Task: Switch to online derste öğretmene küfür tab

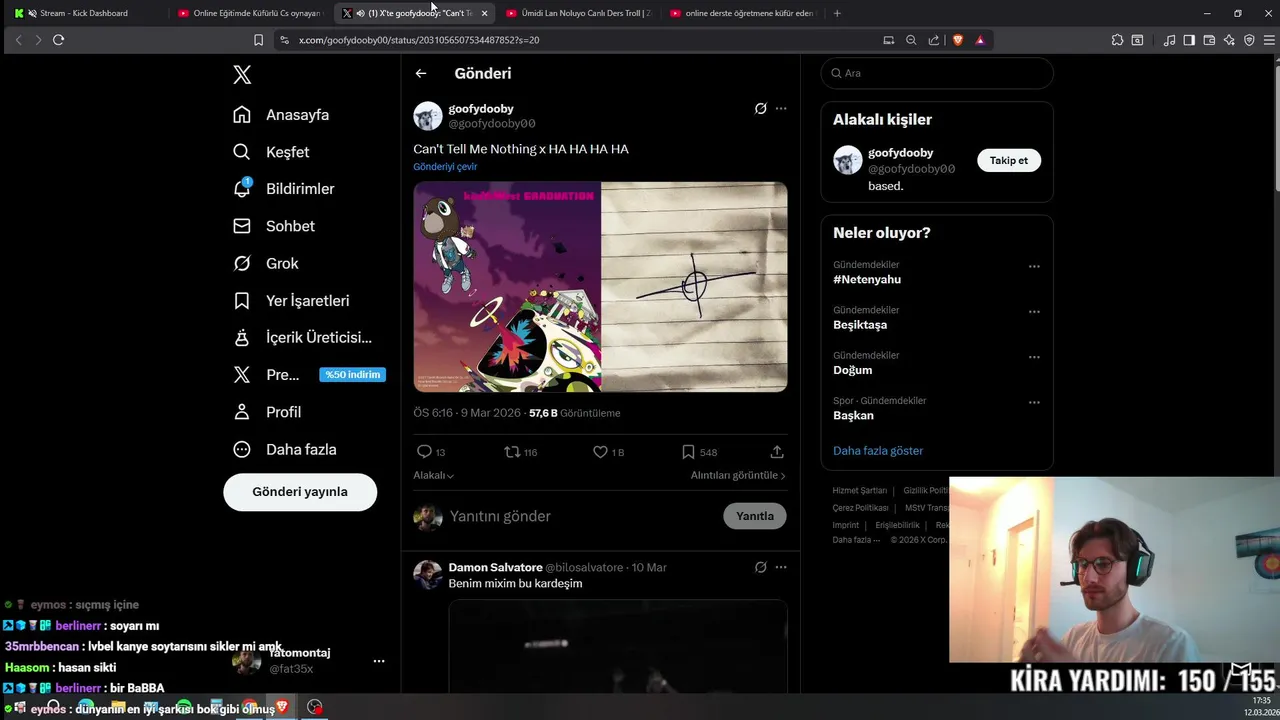Action: coord(742,13)
